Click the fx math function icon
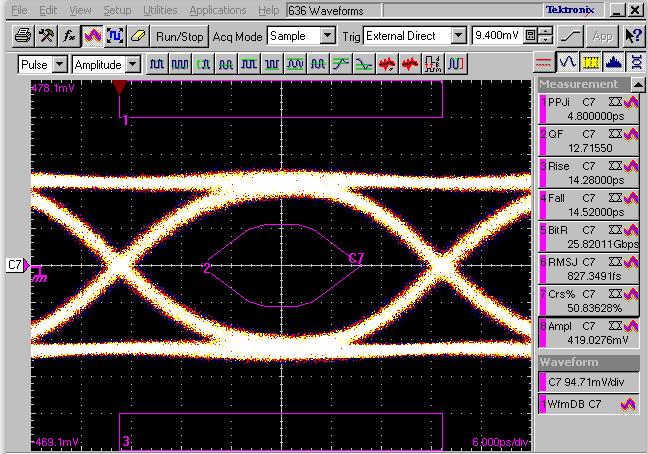 point(69,36)
